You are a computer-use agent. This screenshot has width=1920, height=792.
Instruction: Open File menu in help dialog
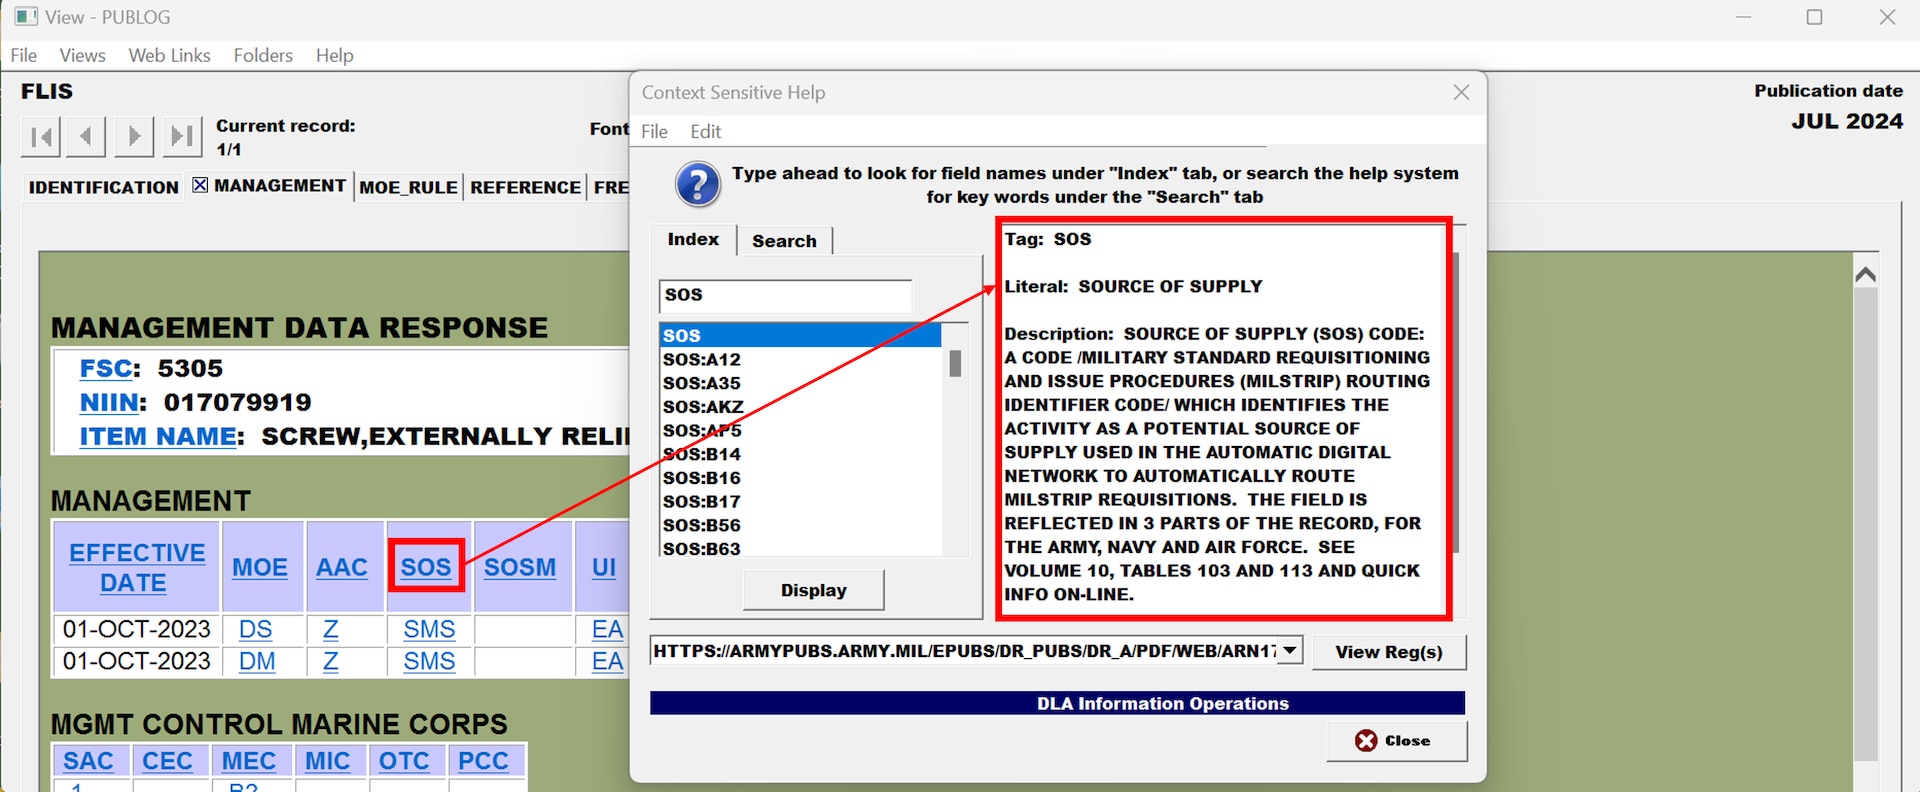(654, 131)
